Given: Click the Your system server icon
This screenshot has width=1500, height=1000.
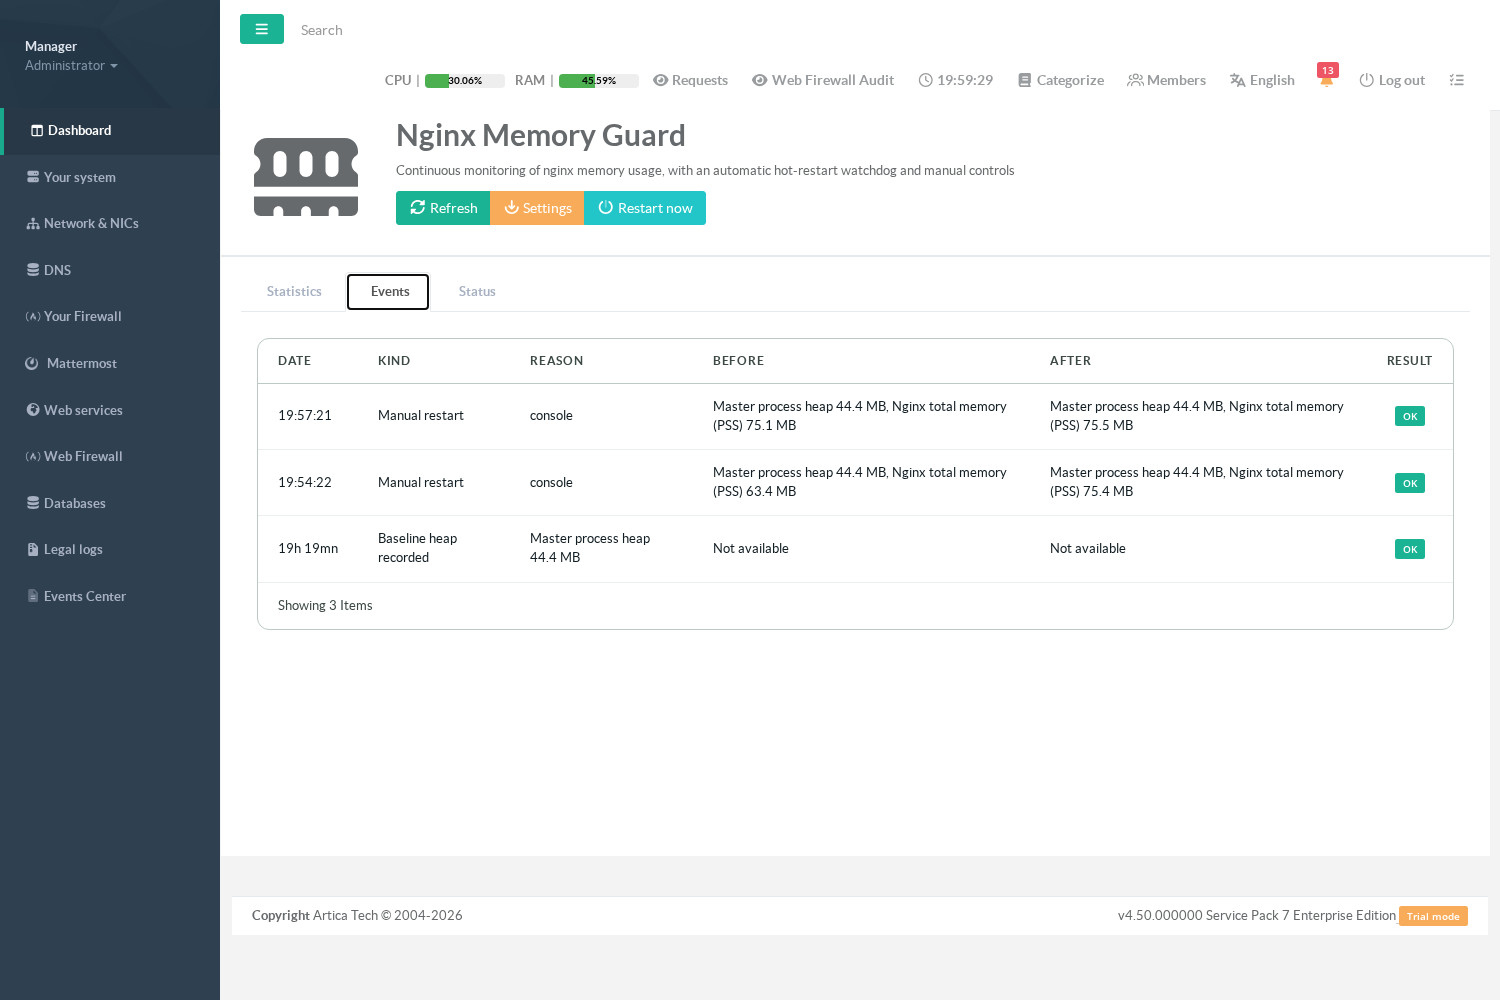Looking at the screenshot, I should 33,177.
